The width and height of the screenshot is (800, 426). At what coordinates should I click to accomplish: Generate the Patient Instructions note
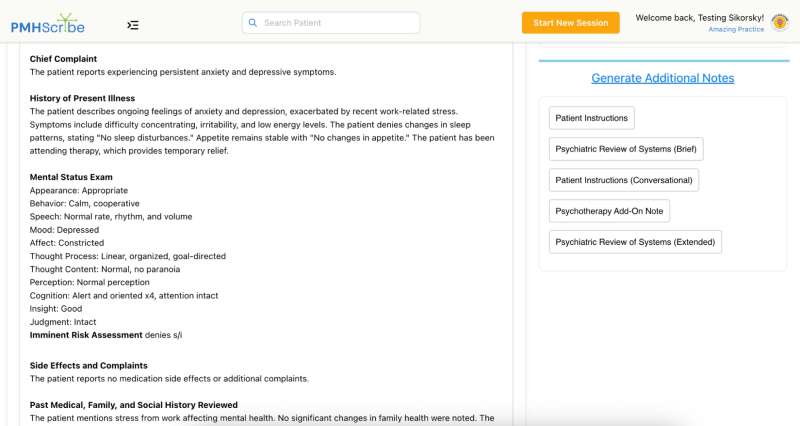coord(592,118)
